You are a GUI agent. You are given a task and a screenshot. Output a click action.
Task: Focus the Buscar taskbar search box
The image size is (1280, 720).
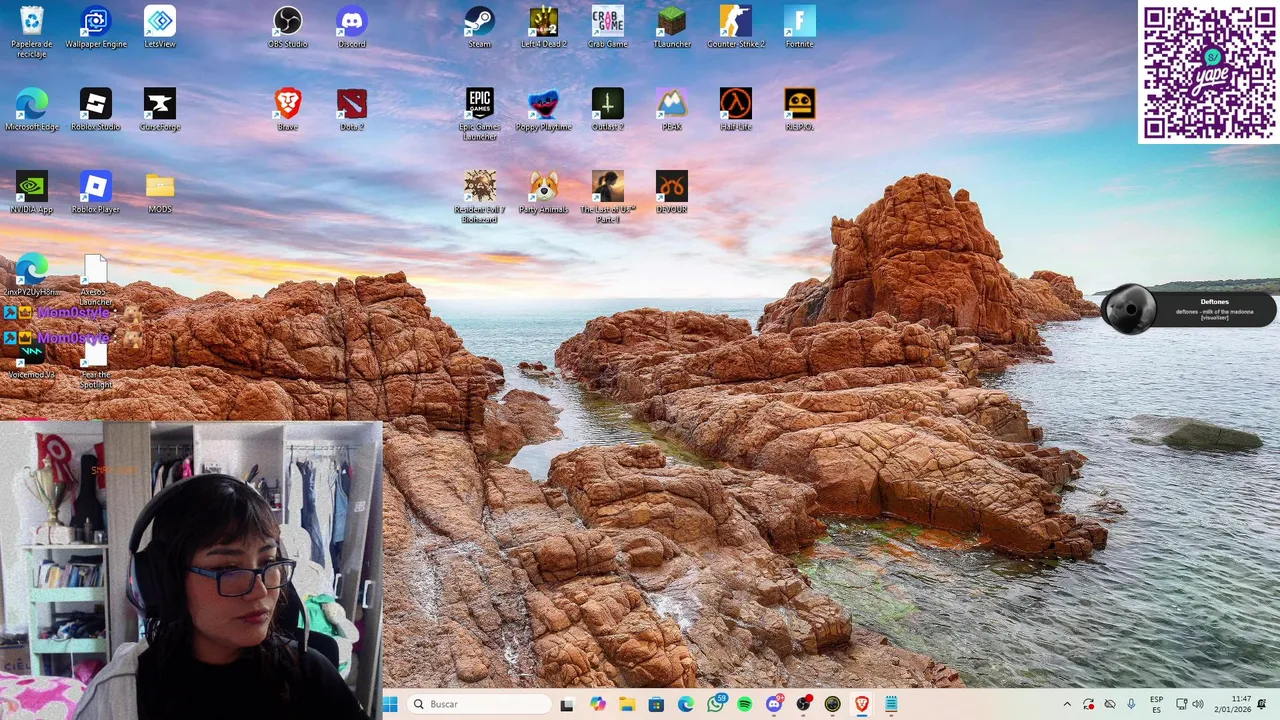[x=480, y=704]
